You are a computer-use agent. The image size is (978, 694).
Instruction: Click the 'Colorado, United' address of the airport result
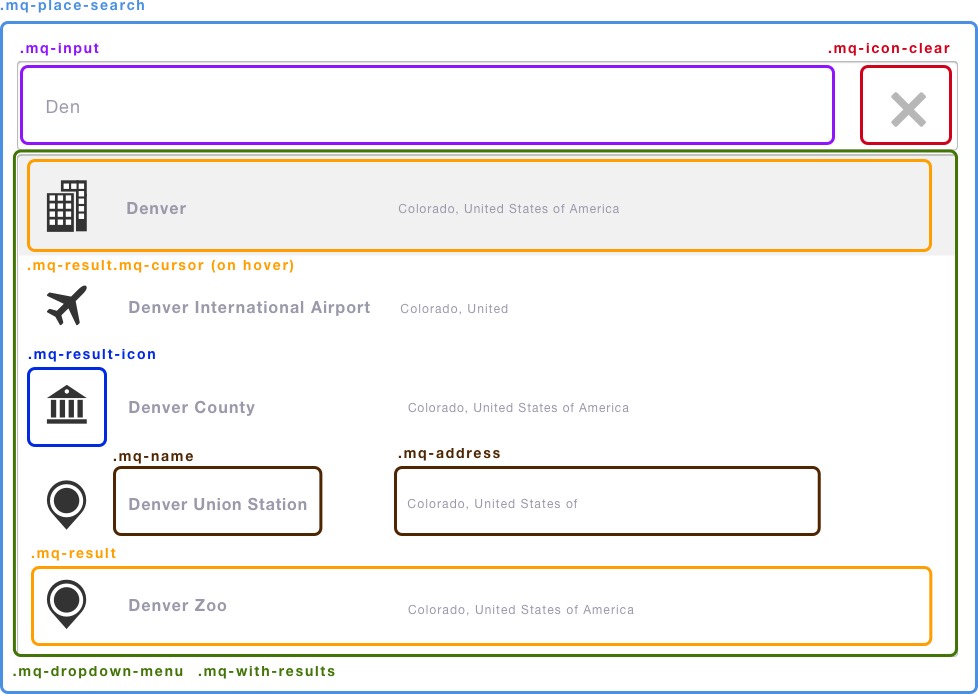click(454, 309)
